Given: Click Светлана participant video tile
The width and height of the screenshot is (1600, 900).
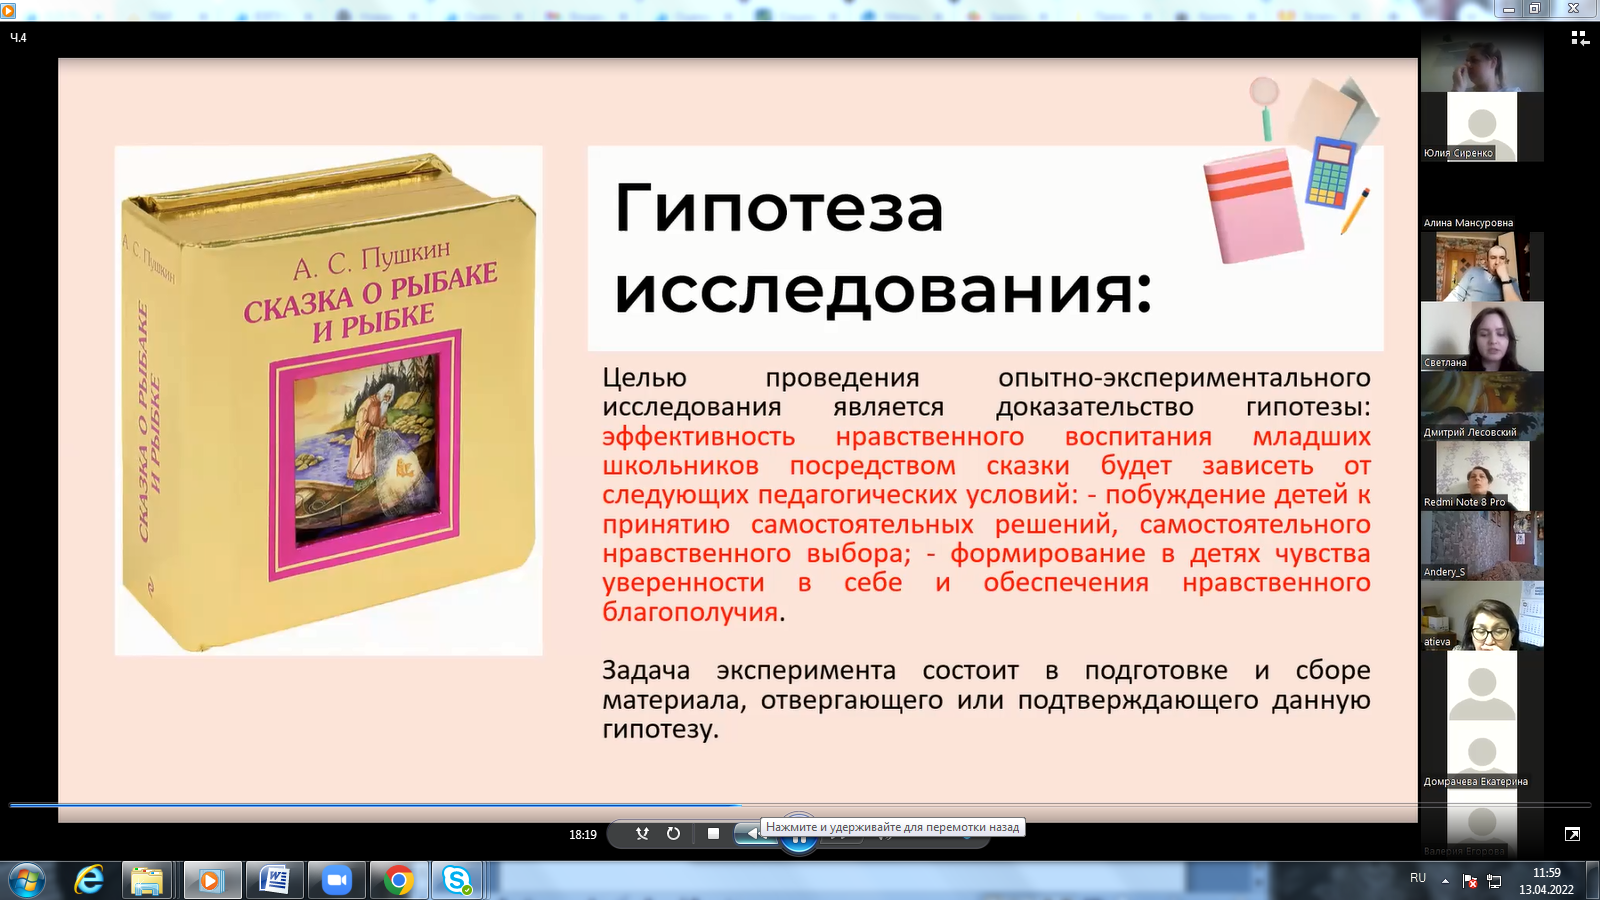Looking at the screenshot, I should 1482,336.
